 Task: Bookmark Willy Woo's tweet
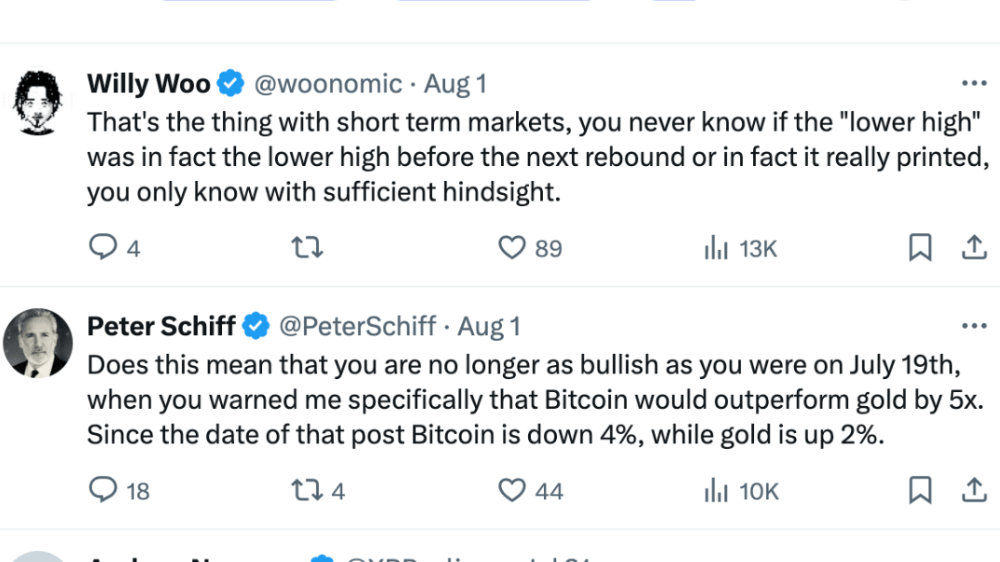(x=920, y=248)
